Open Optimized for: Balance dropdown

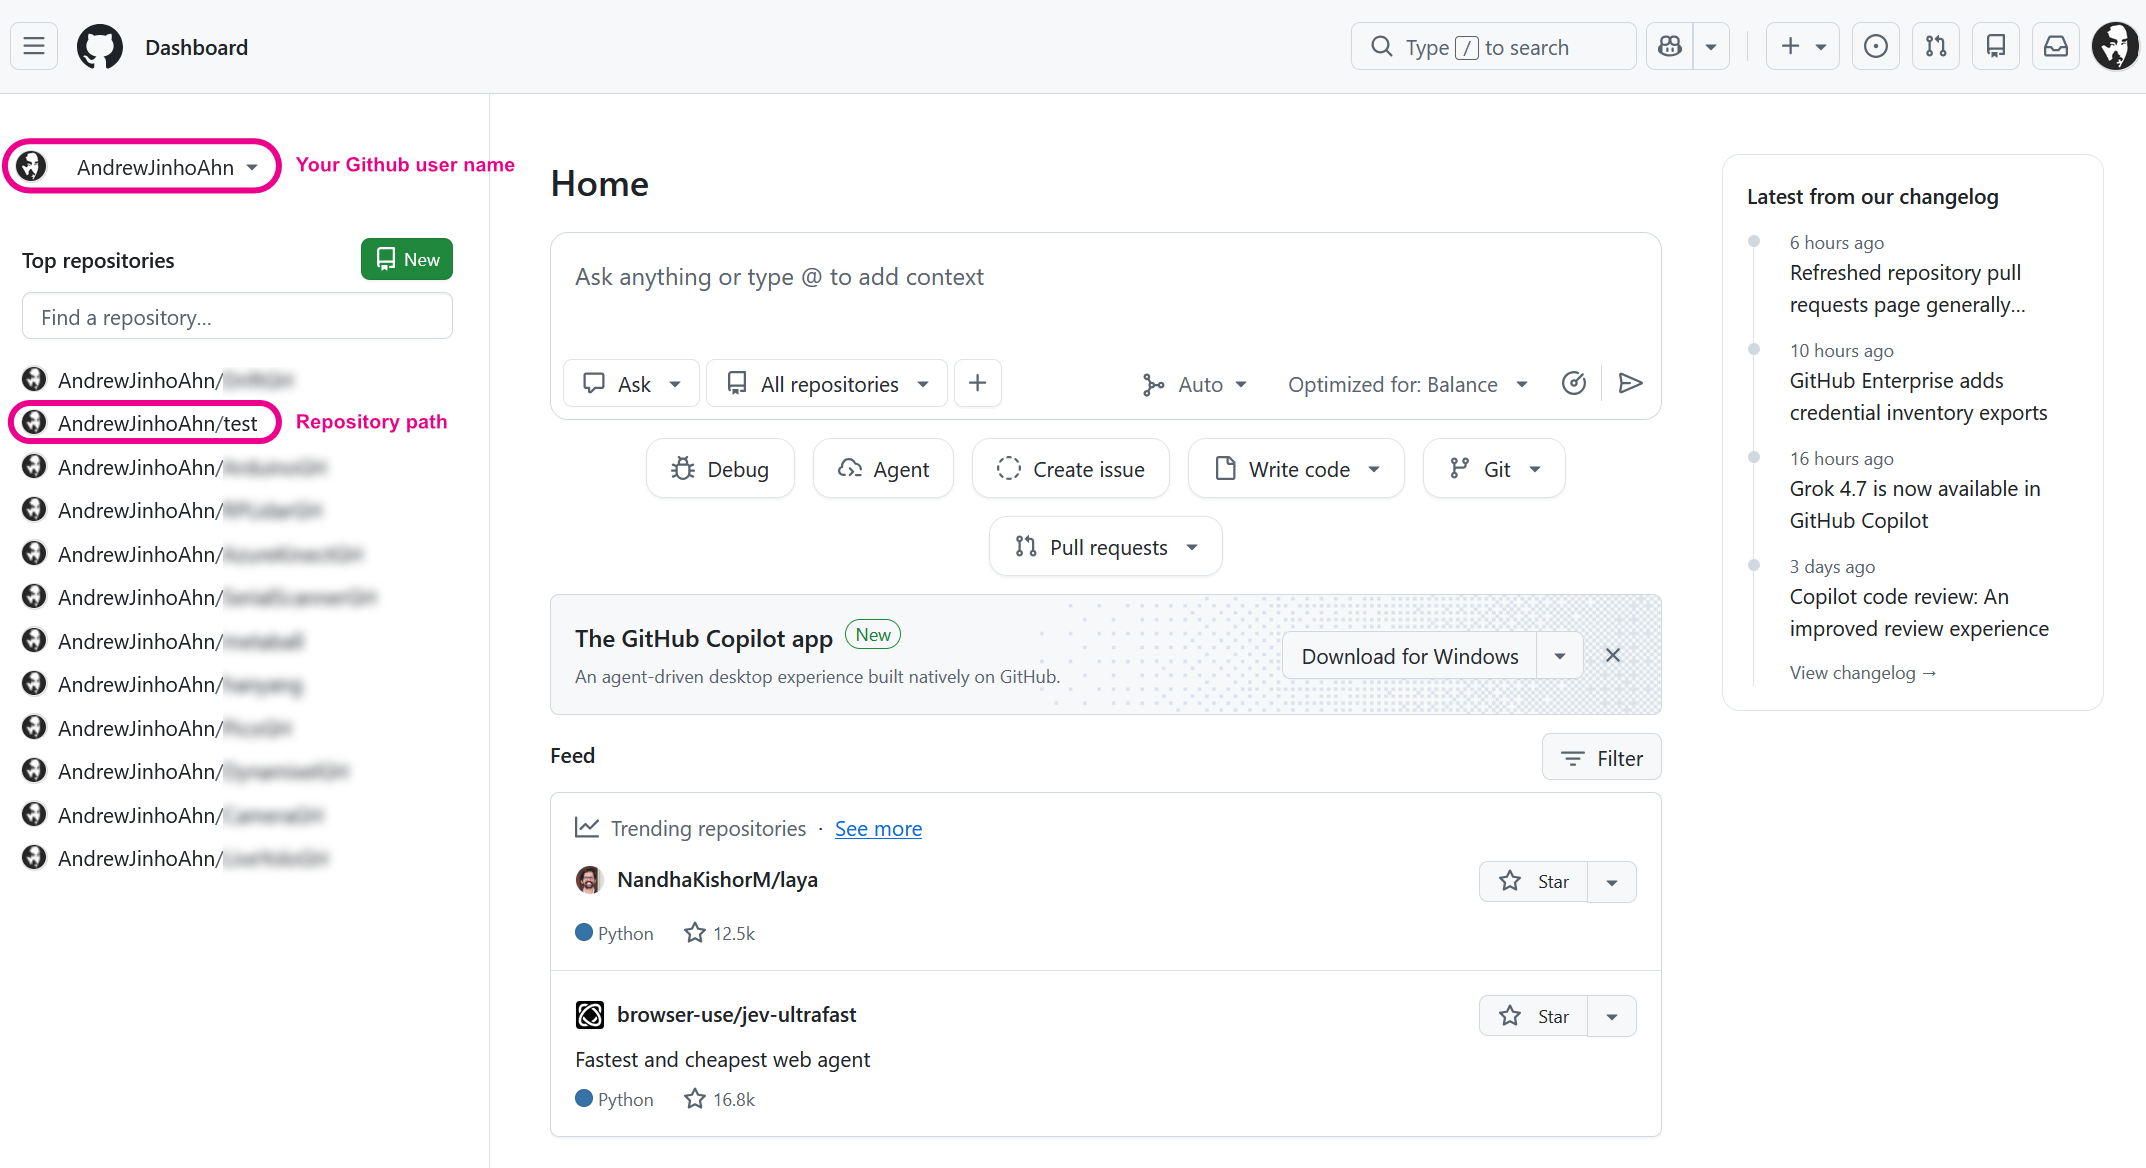(x=1408, y=384)
